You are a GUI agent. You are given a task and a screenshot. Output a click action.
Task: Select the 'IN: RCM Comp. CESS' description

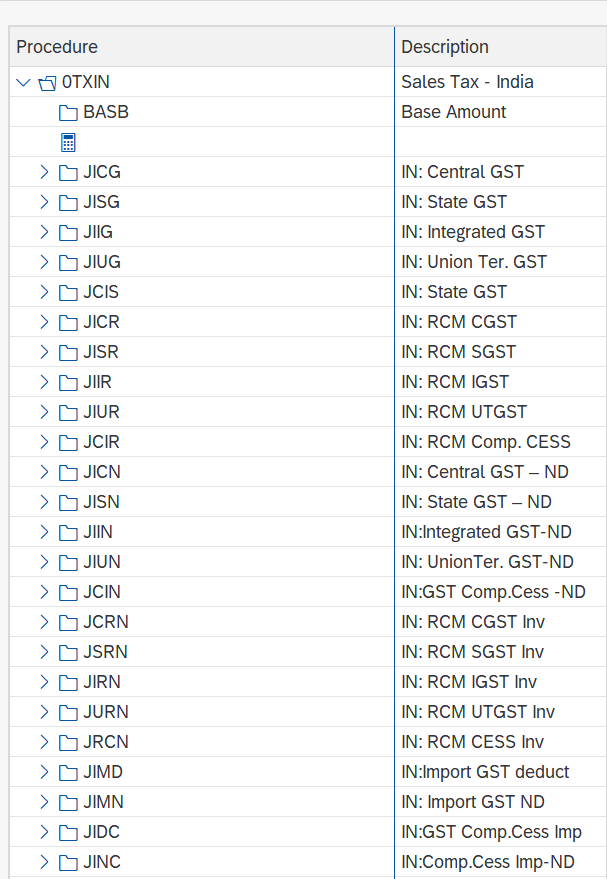486,442
